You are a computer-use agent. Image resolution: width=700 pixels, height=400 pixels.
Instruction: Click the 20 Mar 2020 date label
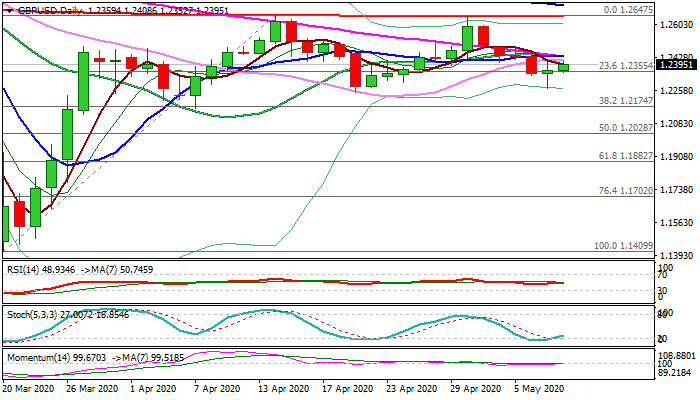[30, 389]
